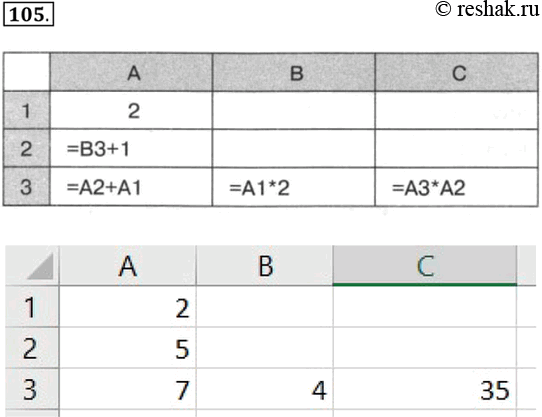This screenshot has width=542, height=417.
Task: Click the =A2+A1 formula cell
Action: coord(131,187)
